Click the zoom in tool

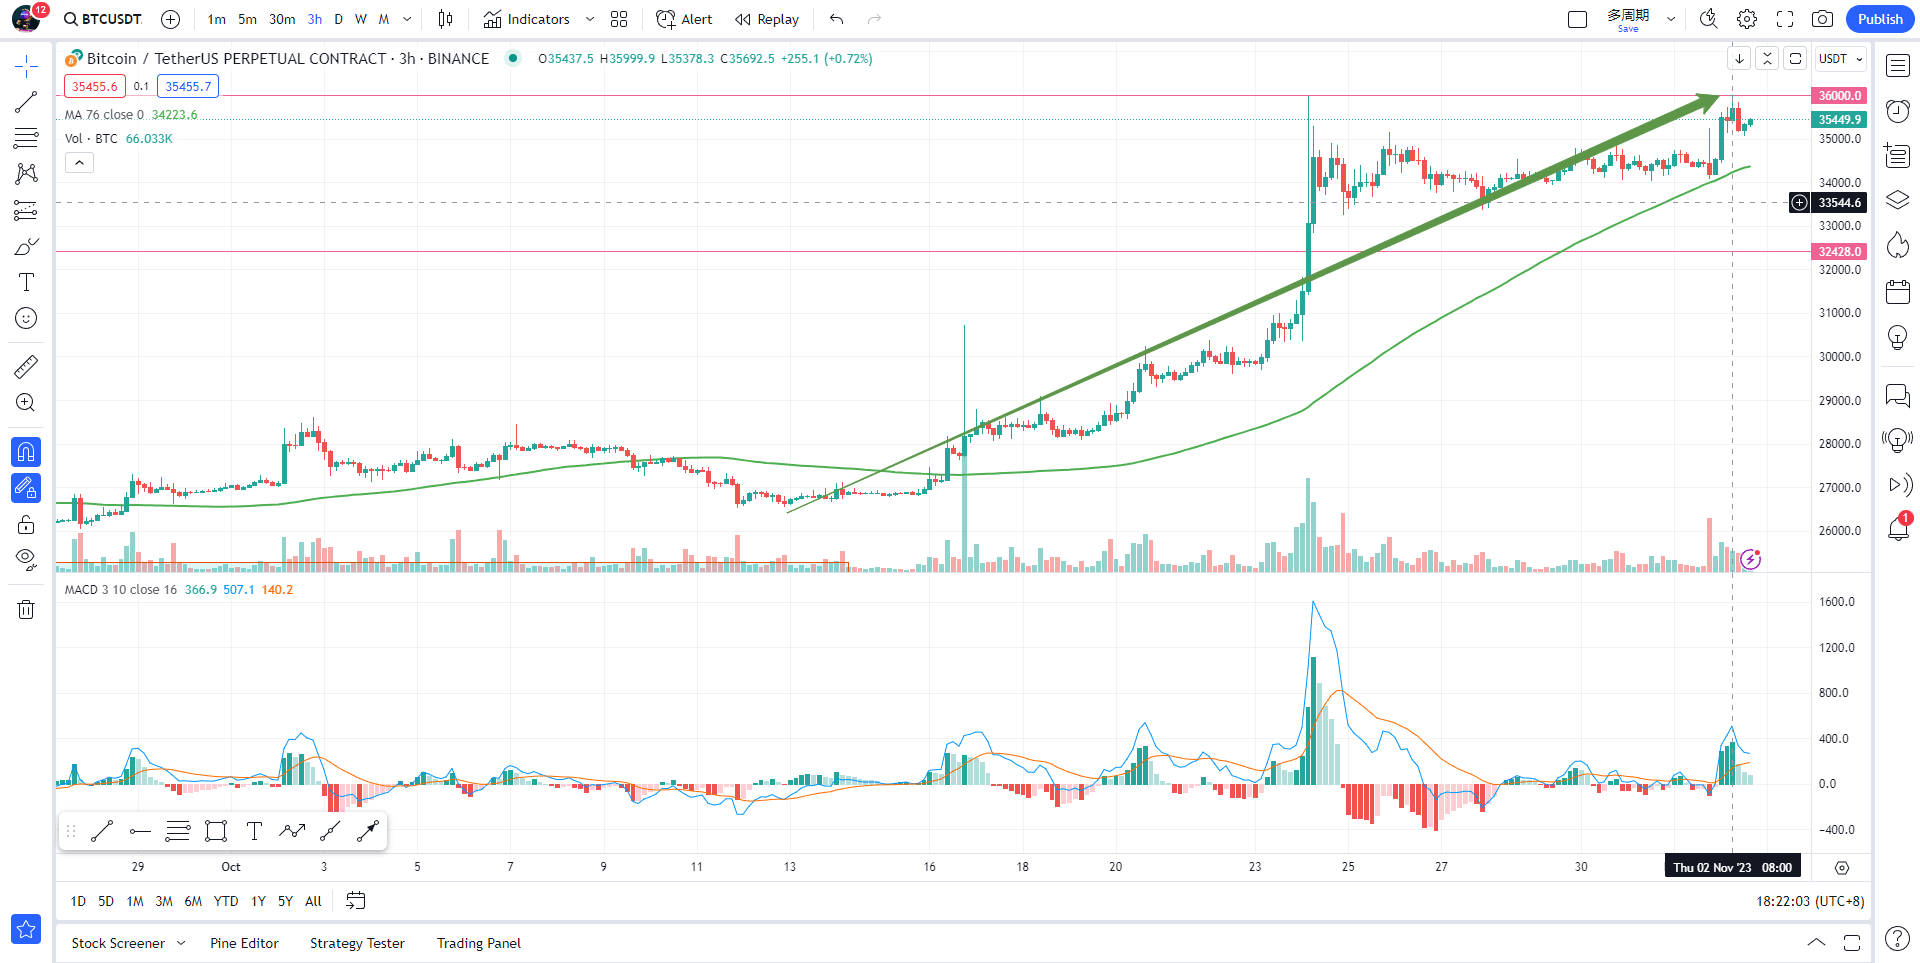pyautogui.click(x=26, y=403)
